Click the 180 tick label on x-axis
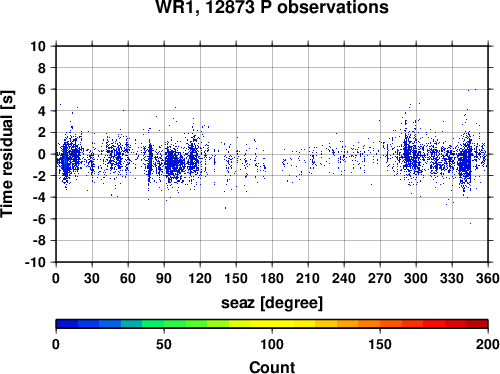 [x=272, y=278]
